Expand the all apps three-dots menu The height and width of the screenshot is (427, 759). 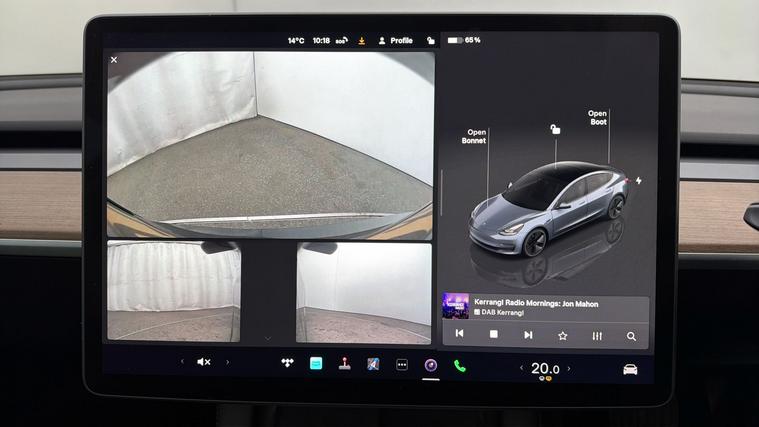(x=402, y=365)
